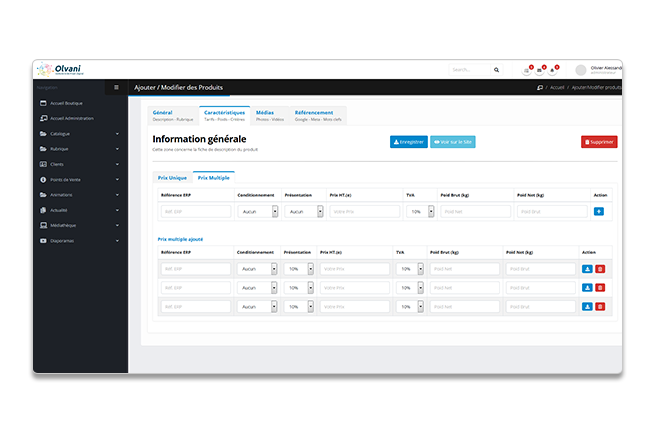This screenshot has width=658, height=434.
Task: Open Conditionnement dropdown in the new price row
Action: coord(258,212)
